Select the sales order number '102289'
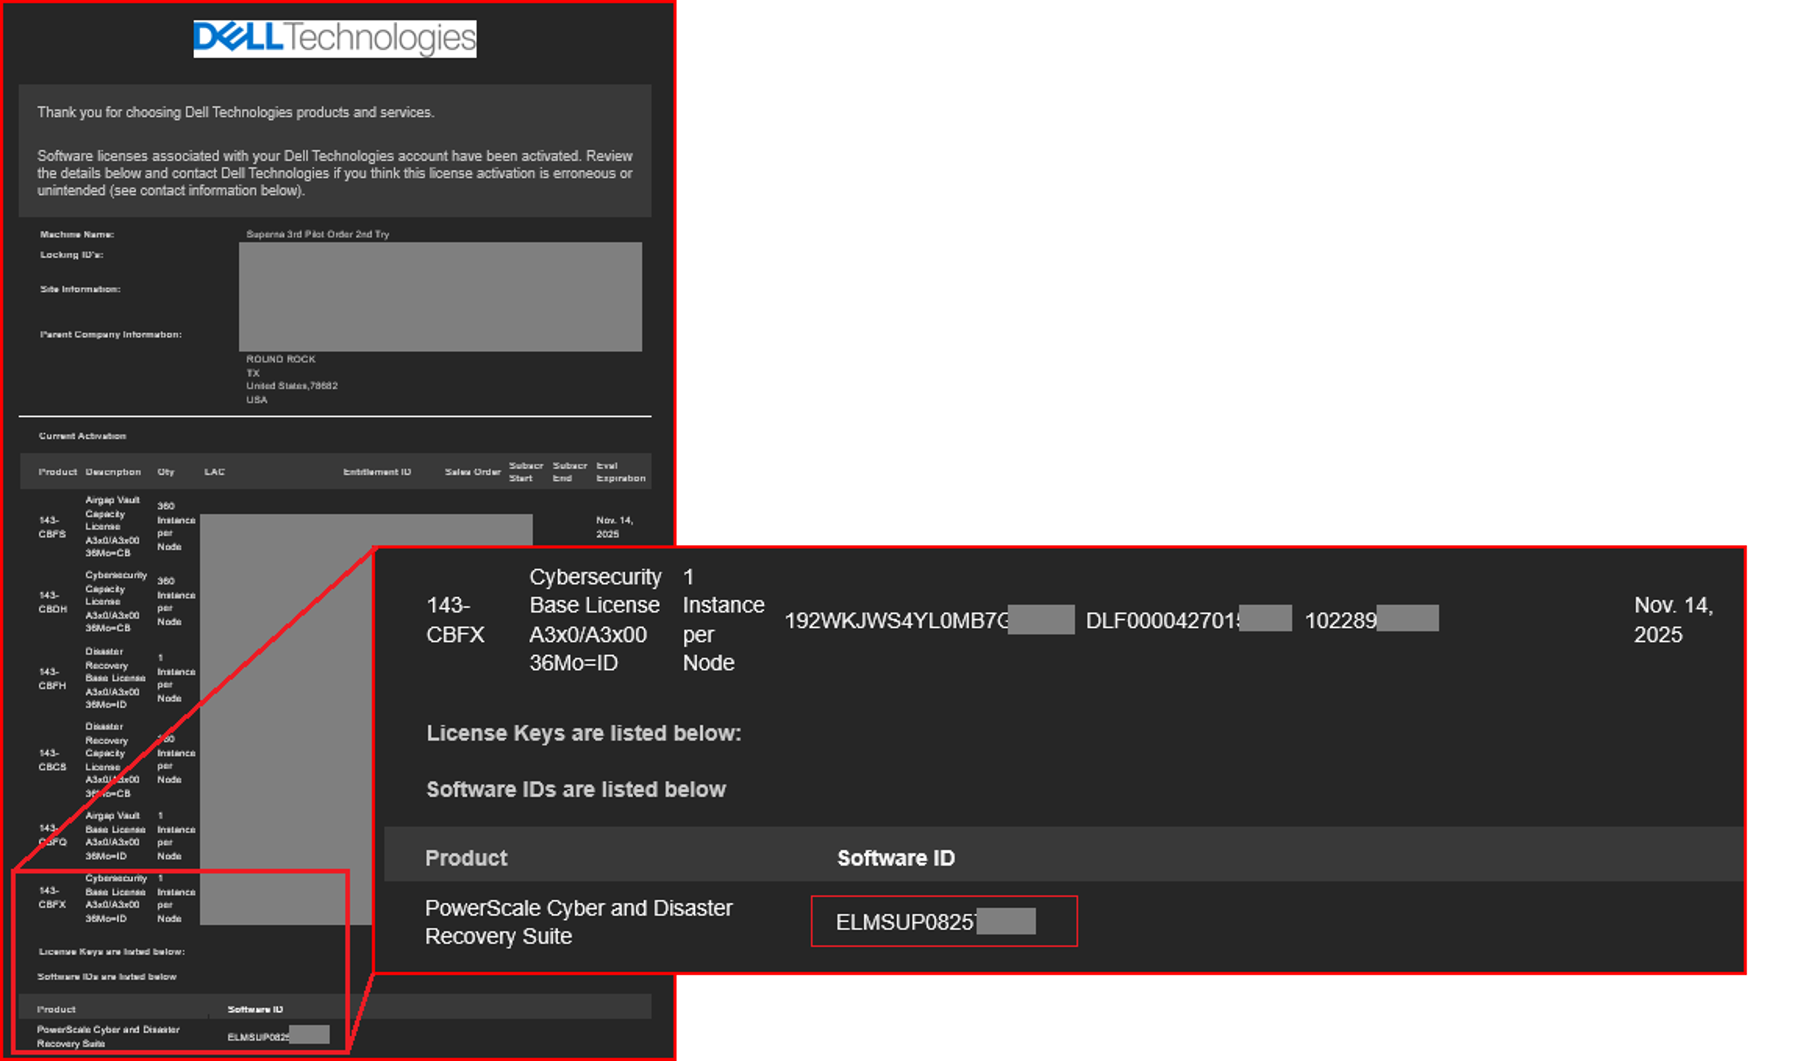This screenshot has width=1800, height=1061. coord(1341,621)
